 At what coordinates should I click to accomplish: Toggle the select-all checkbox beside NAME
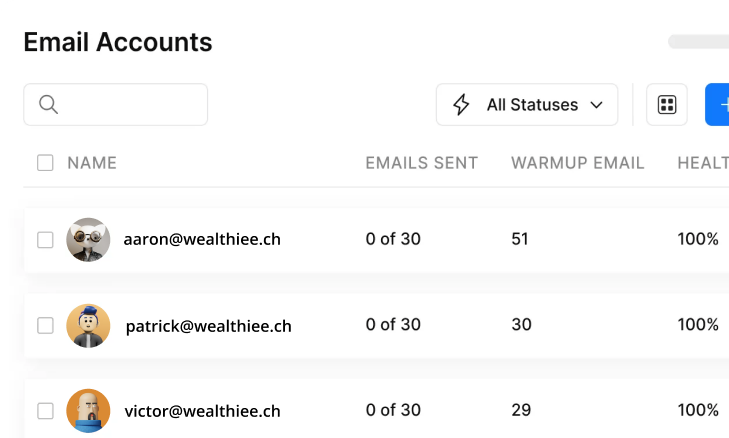pyautogui.click(x=45, y=163)
